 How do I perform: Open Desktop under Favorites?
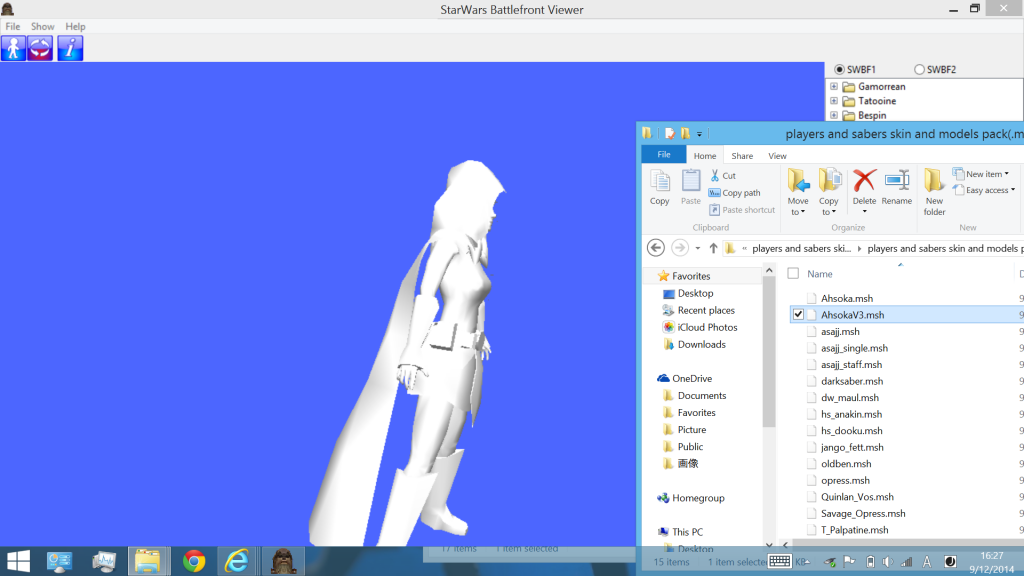click(x=695, y=293)
